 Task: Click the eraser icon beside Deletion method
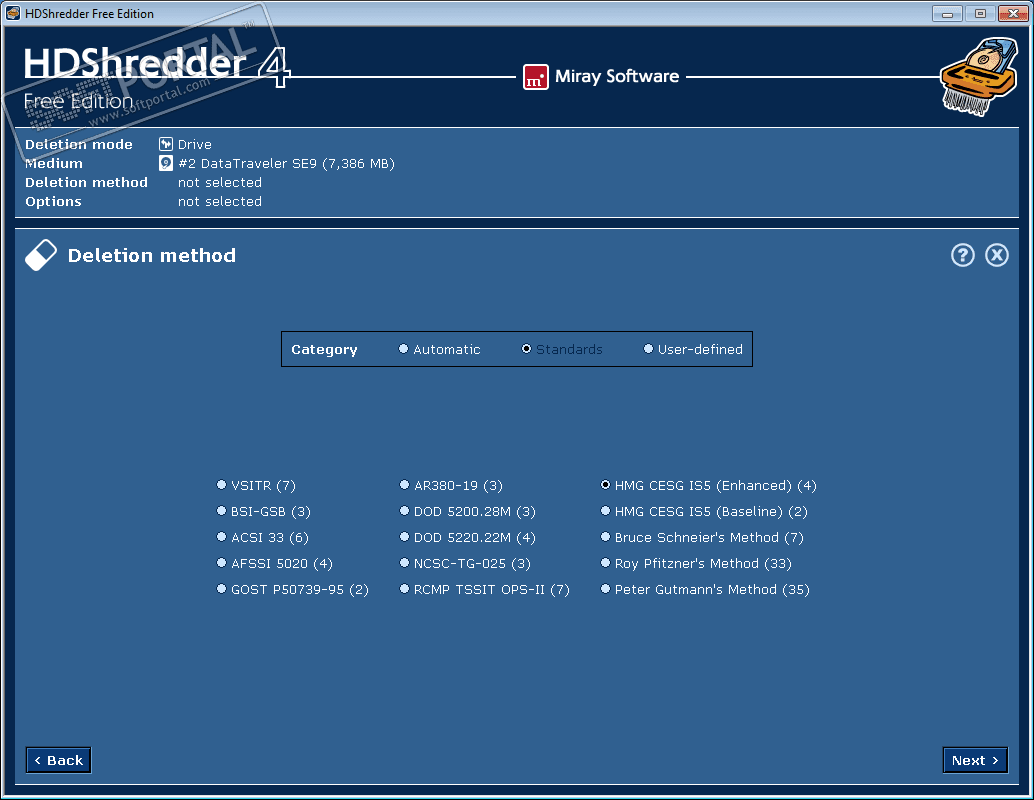[x=41, y=255]
